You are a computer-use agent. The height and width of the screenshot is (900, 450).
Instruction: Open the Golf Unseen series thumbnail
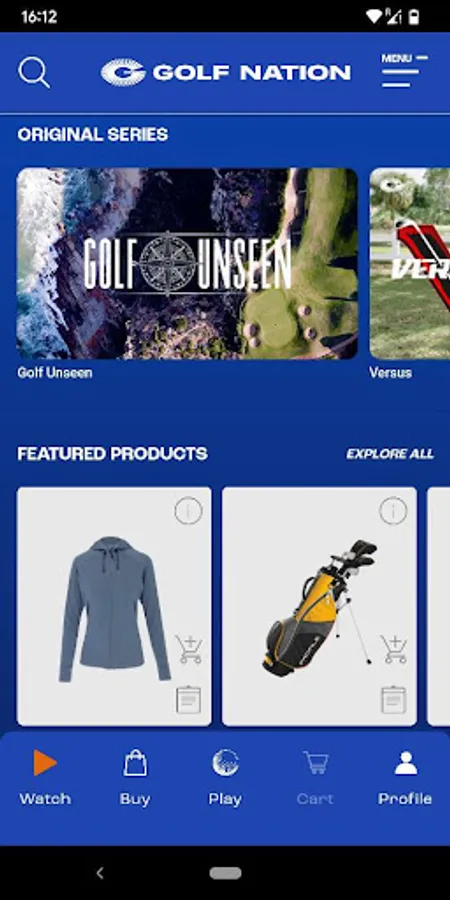pos(187,263)
